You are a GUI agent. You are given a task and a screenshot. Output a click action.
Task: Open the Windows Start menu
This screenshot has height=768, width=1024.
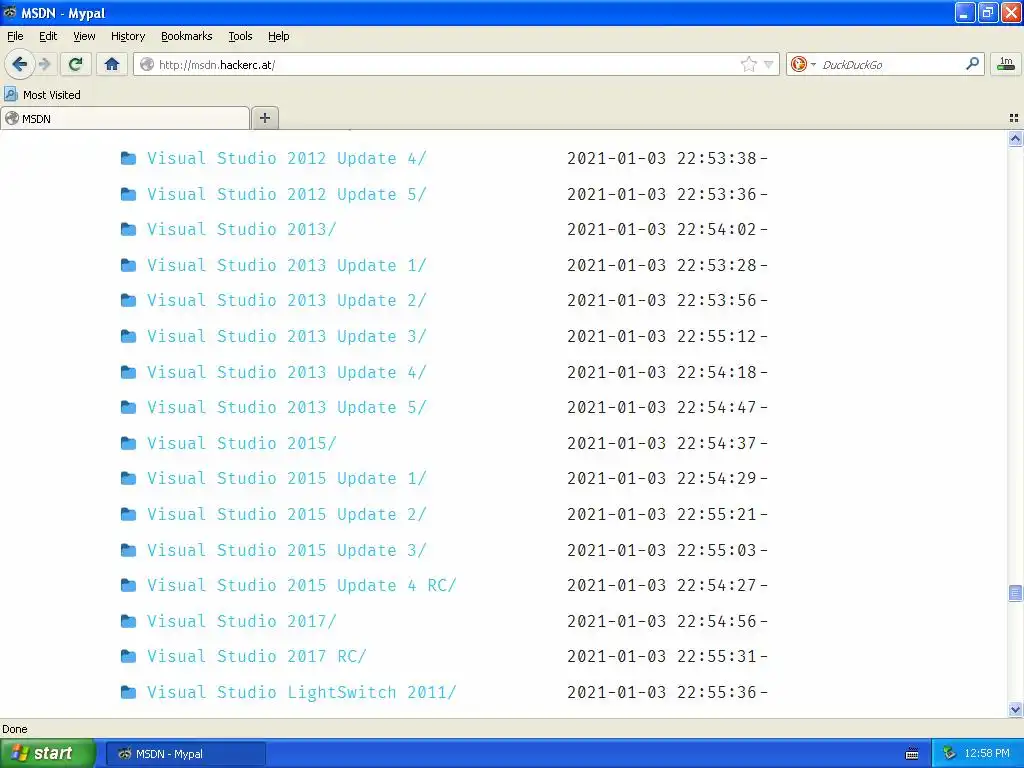tap(47, 753)
